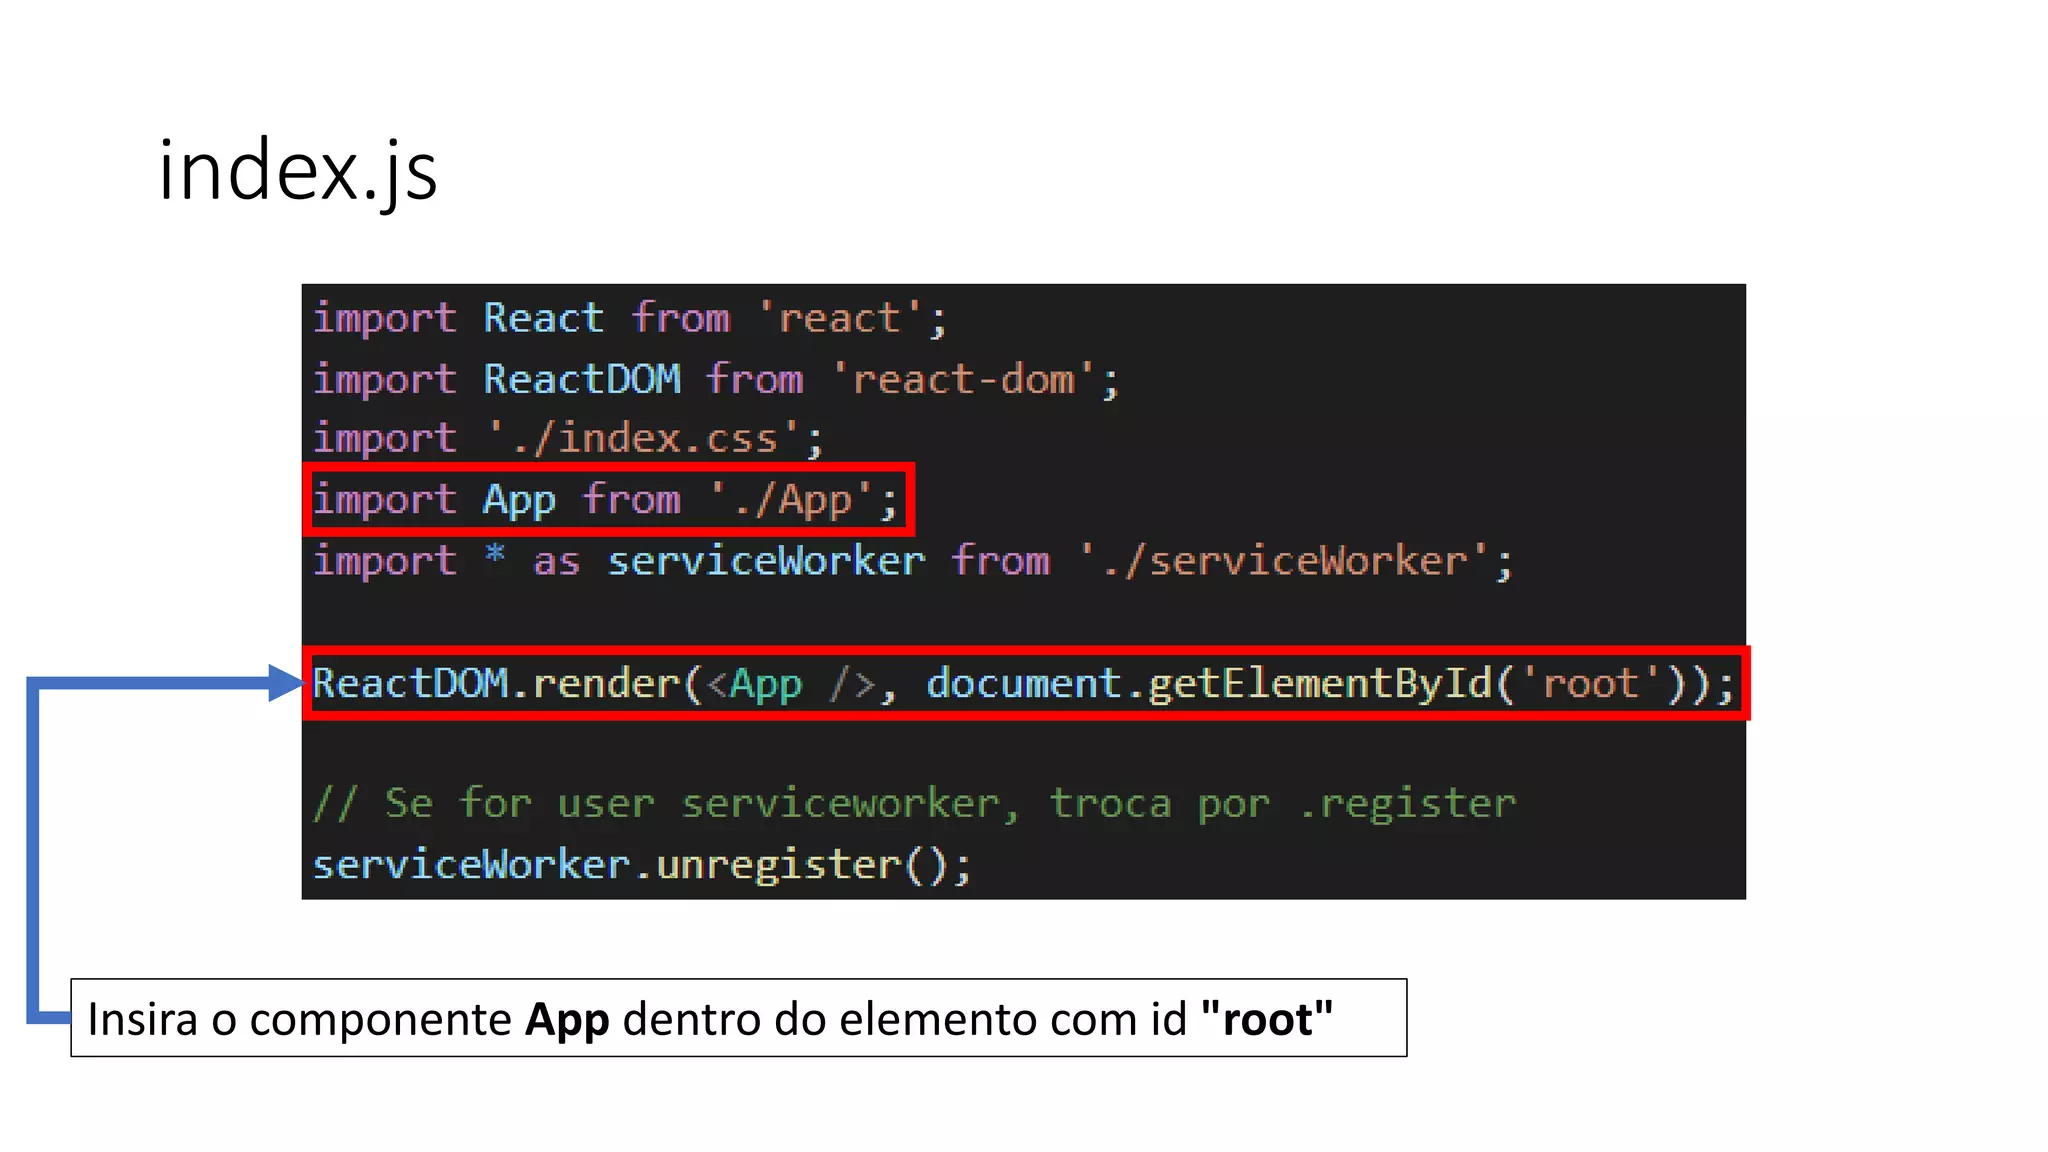This screenshot has height=1152, width=2048.
Task: Click the 'serviceWorker.unregister();' line
Action: point(642,865)
